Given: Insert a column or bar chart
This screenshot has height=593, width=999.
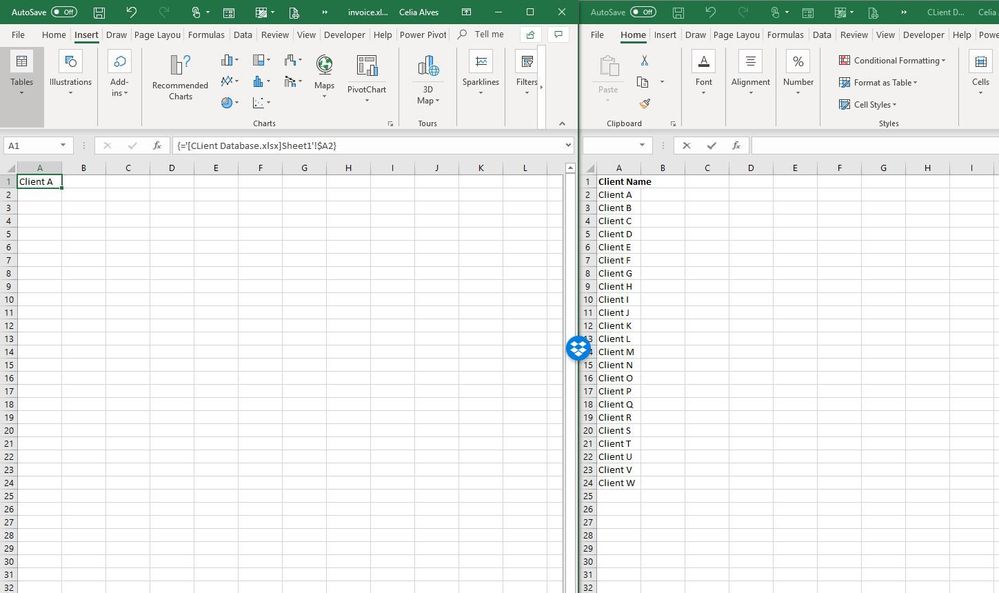Looking at the screenshot, I should (x=229, y=61).
